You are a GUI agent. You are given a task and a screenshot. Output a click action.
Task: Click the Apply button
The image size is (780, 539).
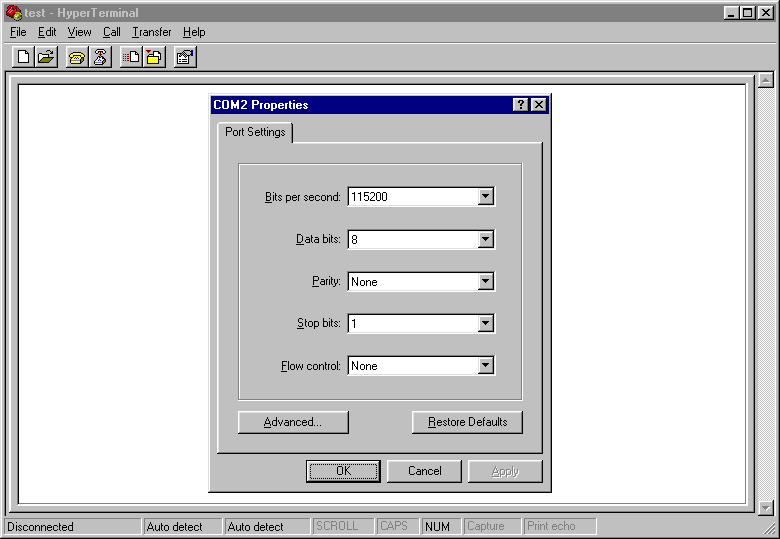tap(505, 471)
